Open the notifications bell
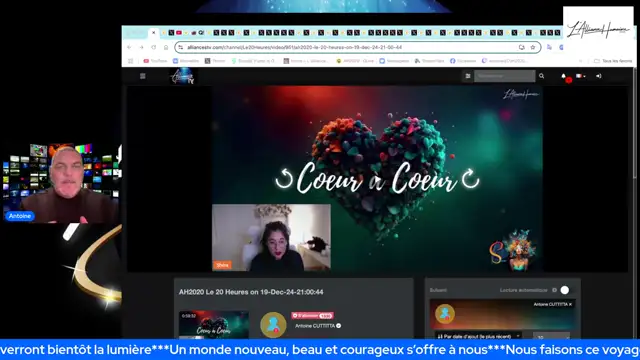 point(564,76)
